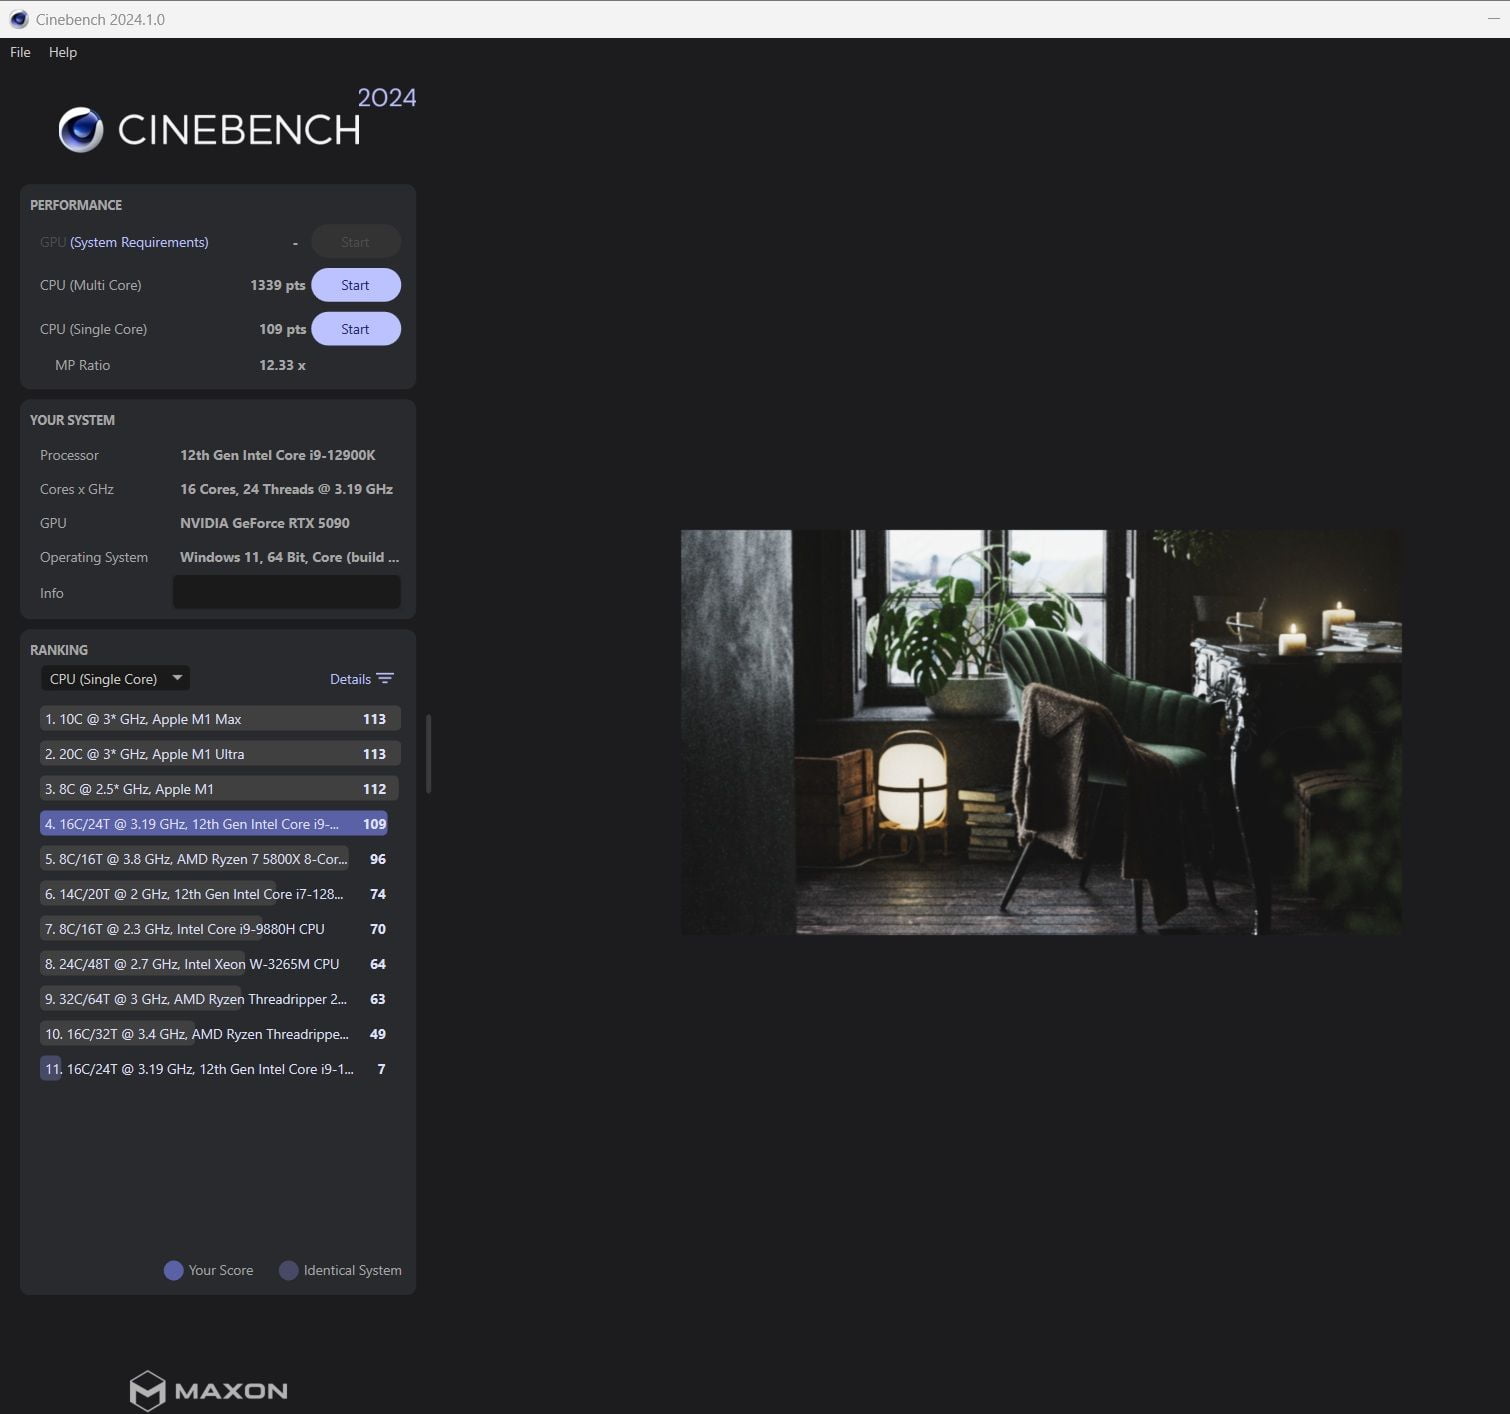Open the File menu
The width and height of the screenshot is (1510, 1414).
(20, 52)
